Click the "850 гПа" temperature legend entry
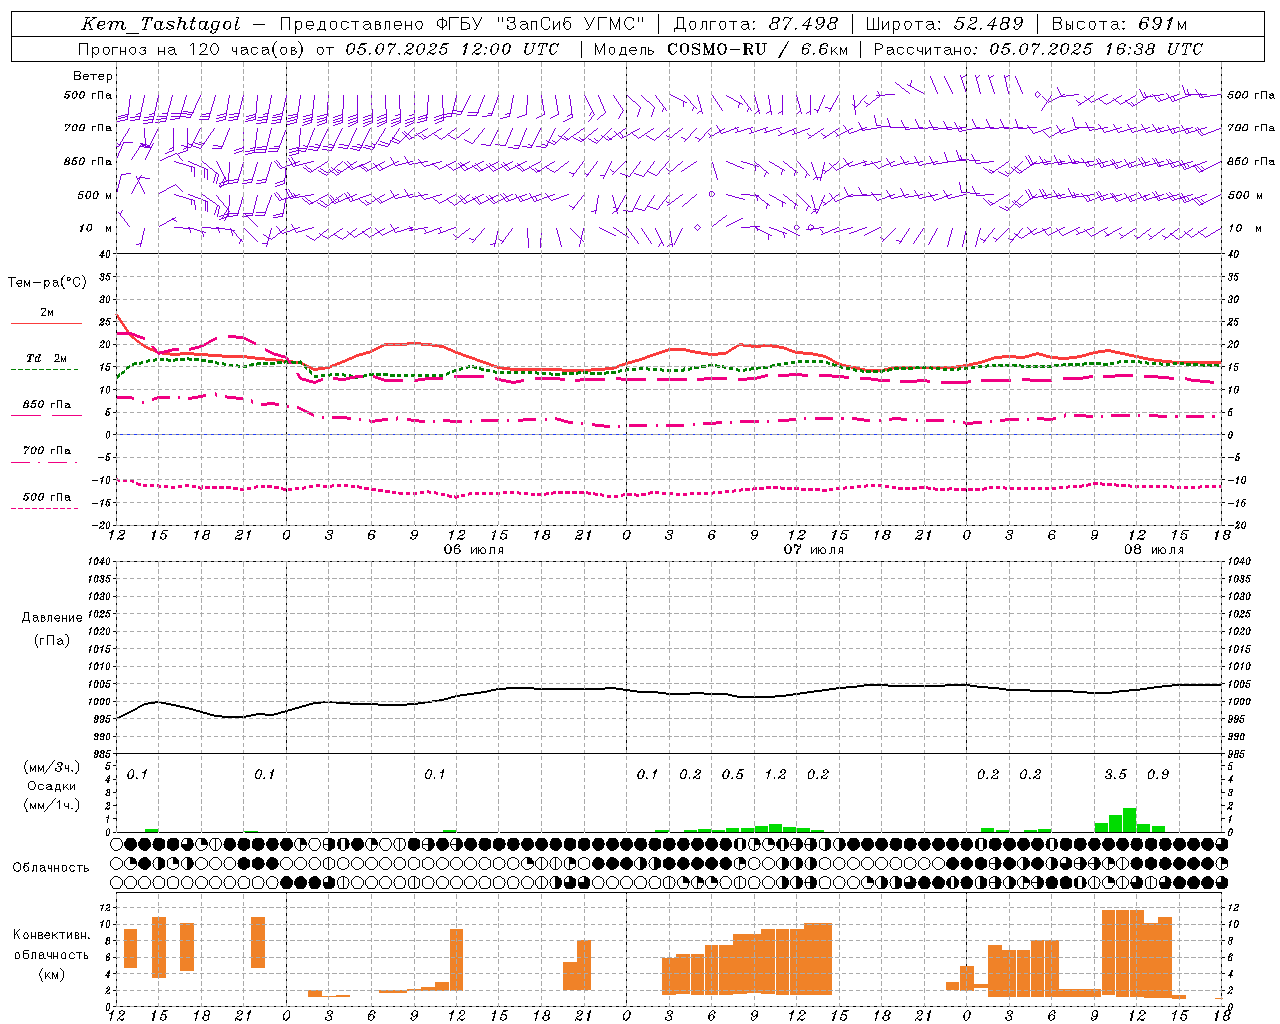This screenshot has width=1280, height=1024. click(x=47, y=405)
